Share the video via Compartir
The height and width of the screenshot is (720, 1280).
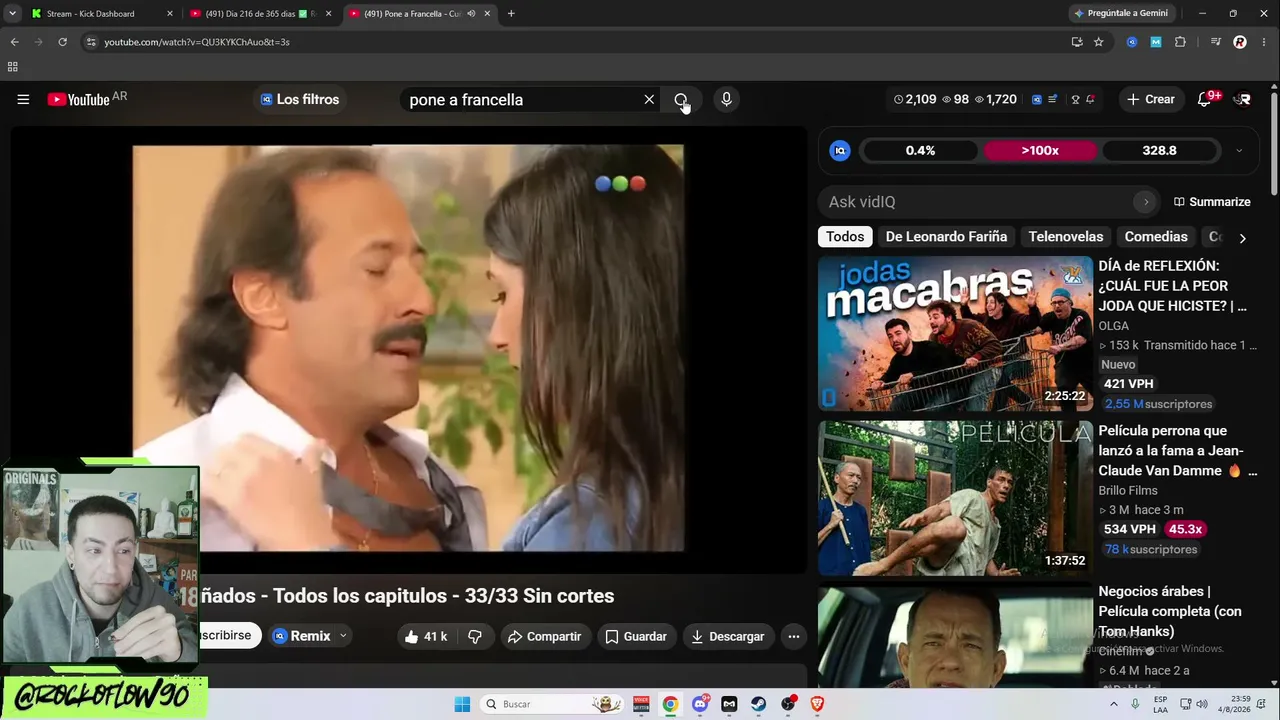click(544, 636)
